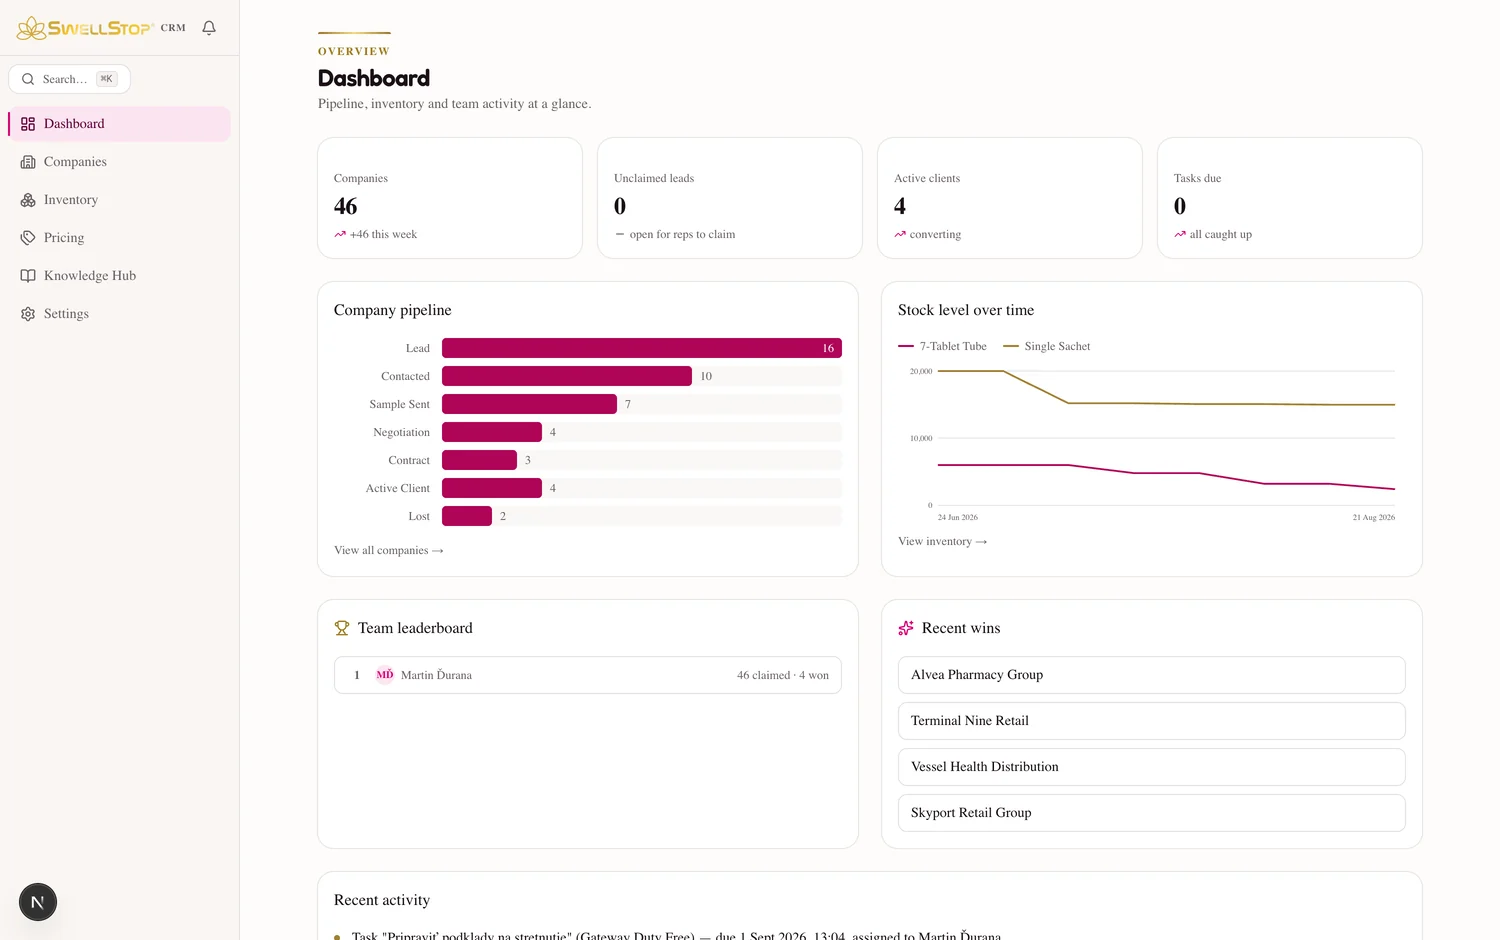Click the Negotiation pipeline bar
The width and height of the screenshot is (1500, 940).
tap(492, 432)
